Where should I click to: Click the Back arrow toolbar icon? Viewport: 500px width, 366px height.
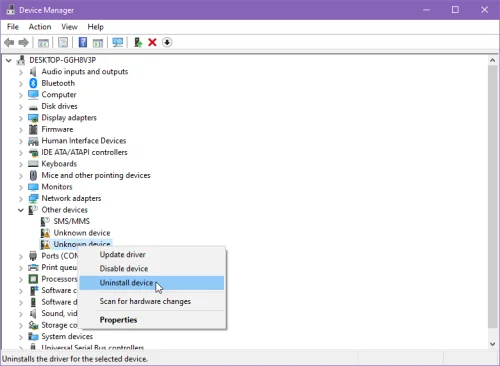pyautogui.click(x=9, y=42)
